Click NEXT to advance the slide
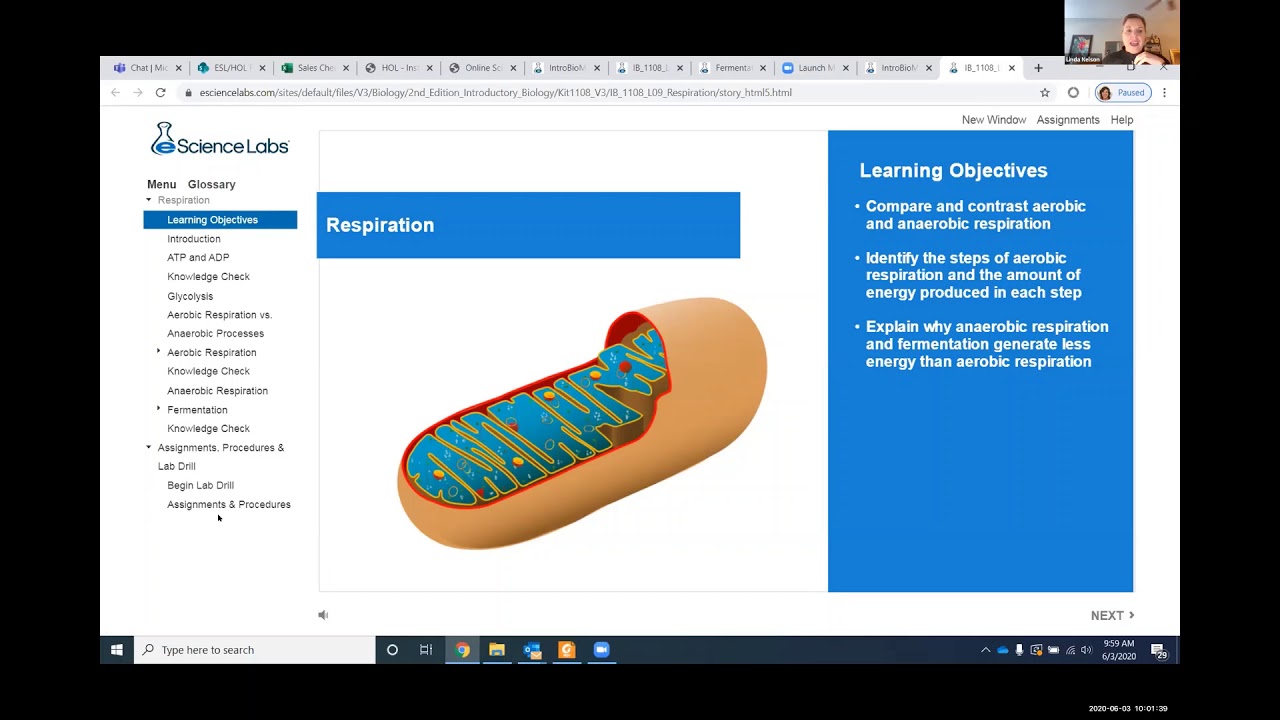 tap(1112, 615)
